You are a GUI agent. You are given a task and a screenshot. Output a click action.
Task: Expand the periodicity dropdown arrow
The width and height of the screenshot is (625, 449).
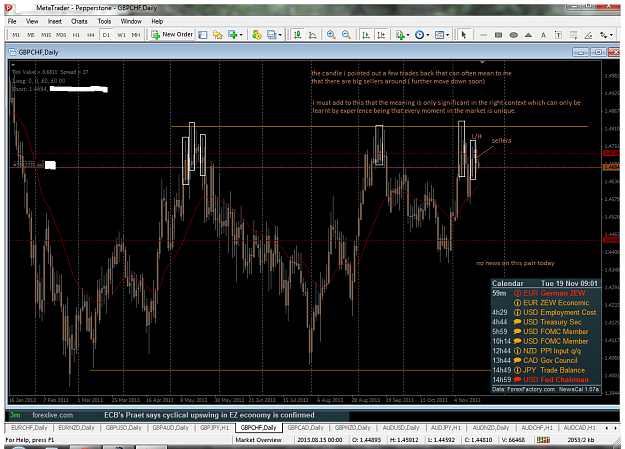(x=428, y=35)
